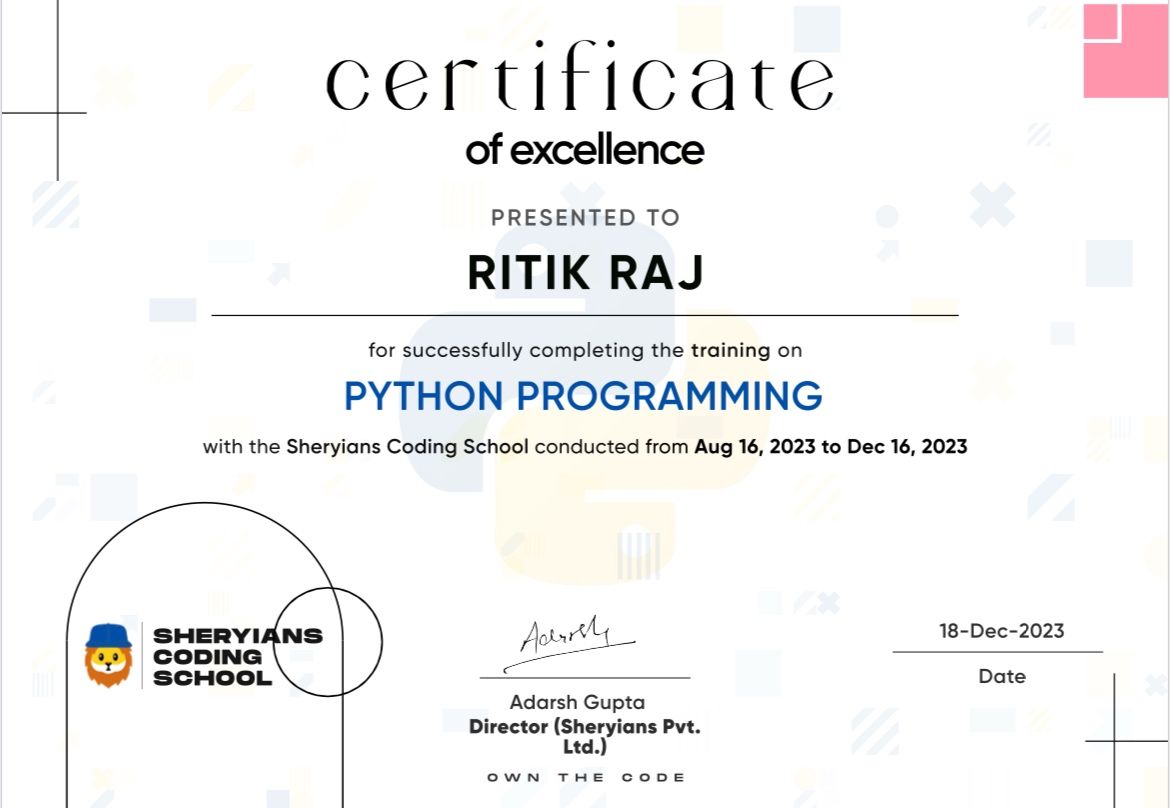
Task: Click the lion mascot logo
Action: click(109, 655)
